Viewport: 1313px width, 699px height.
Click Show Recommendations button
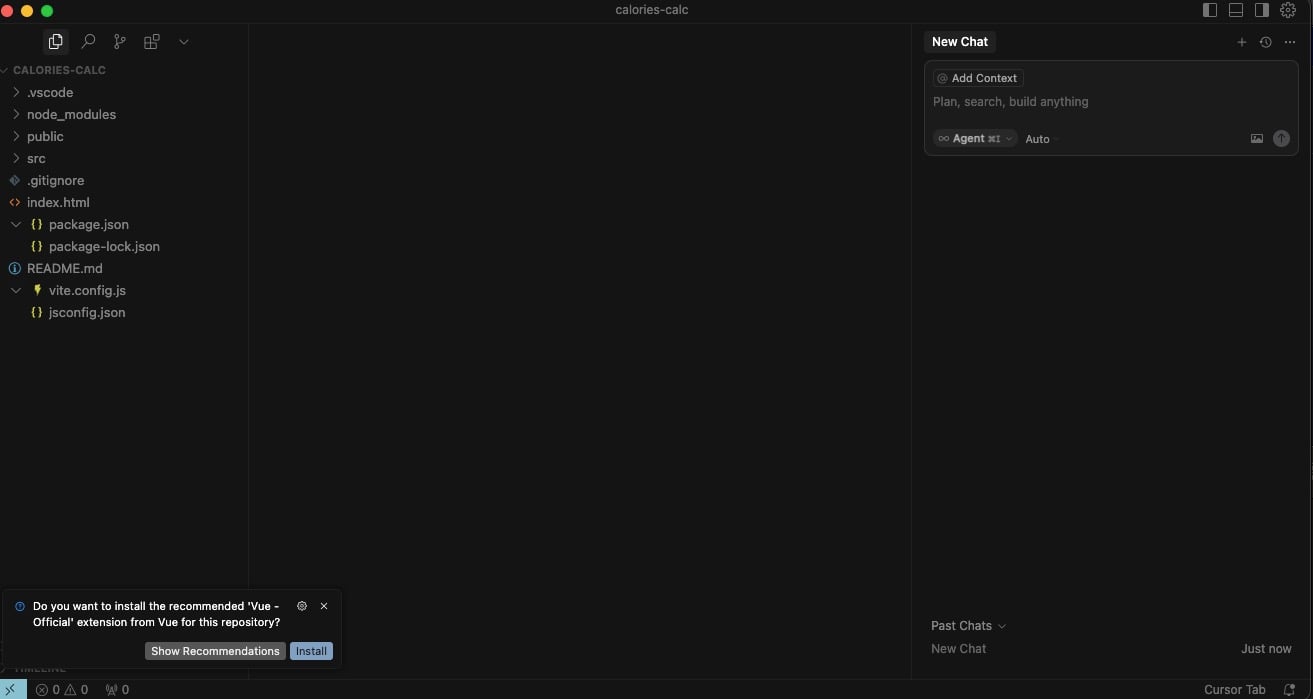[215, 651]
